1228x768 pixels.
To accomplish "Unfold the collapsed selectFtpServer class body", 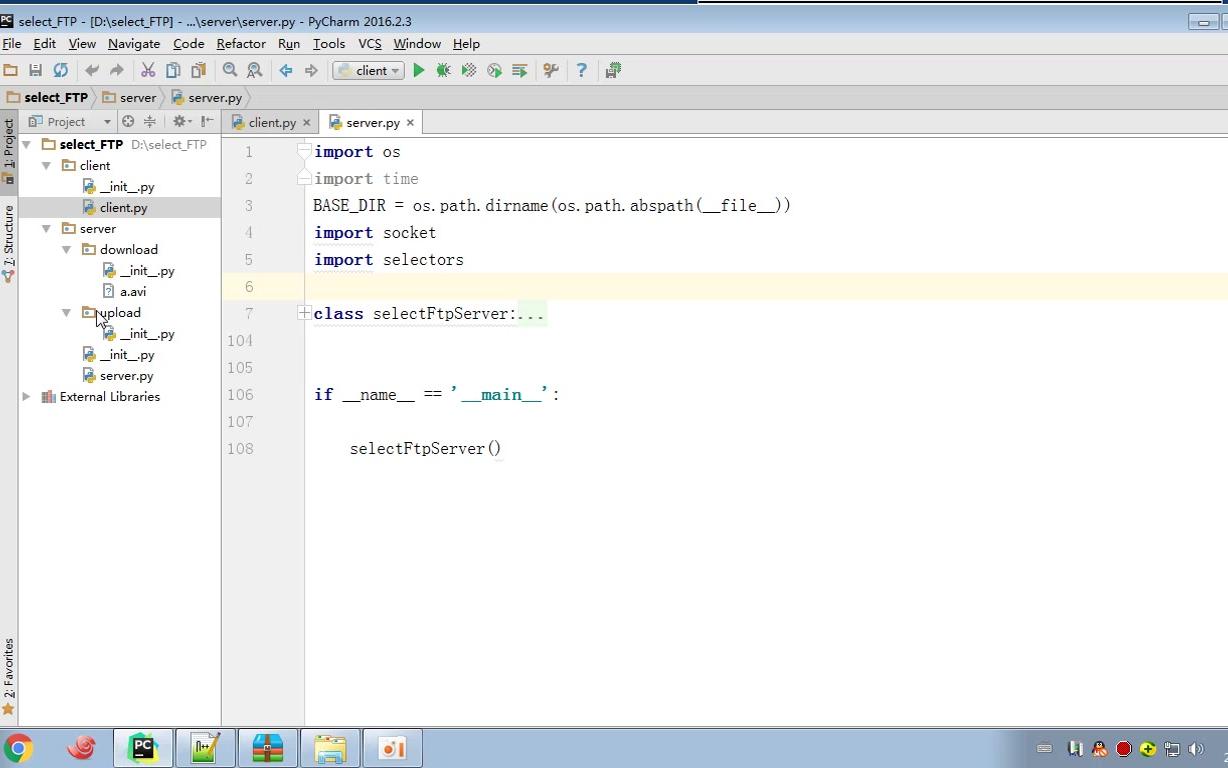I will (x=303, y=313).
